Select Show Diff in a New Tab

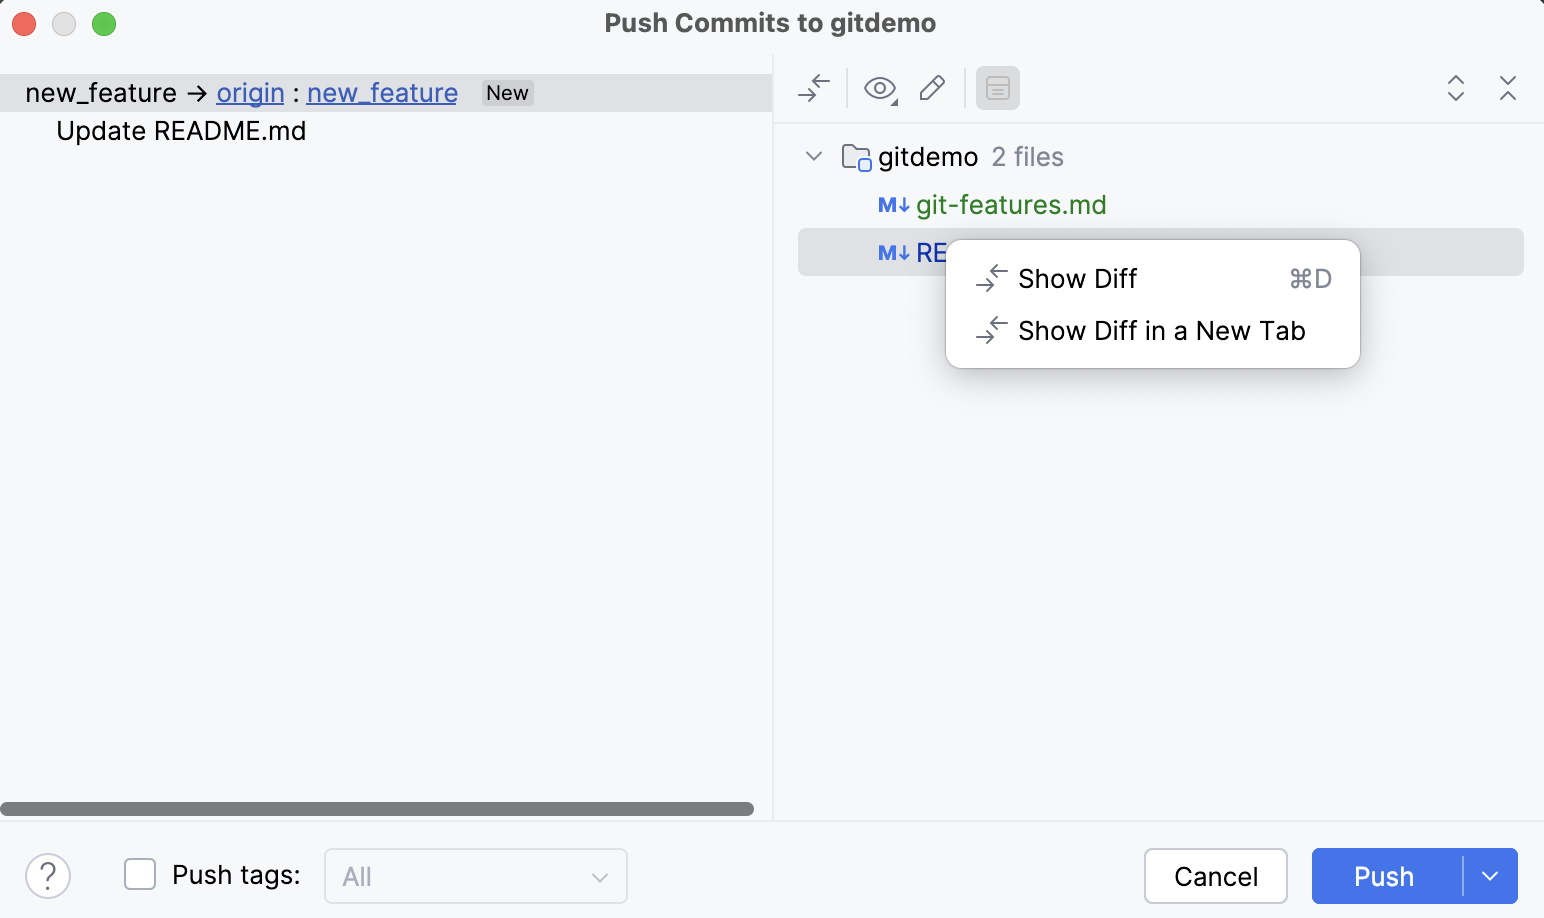[1162, 331]
